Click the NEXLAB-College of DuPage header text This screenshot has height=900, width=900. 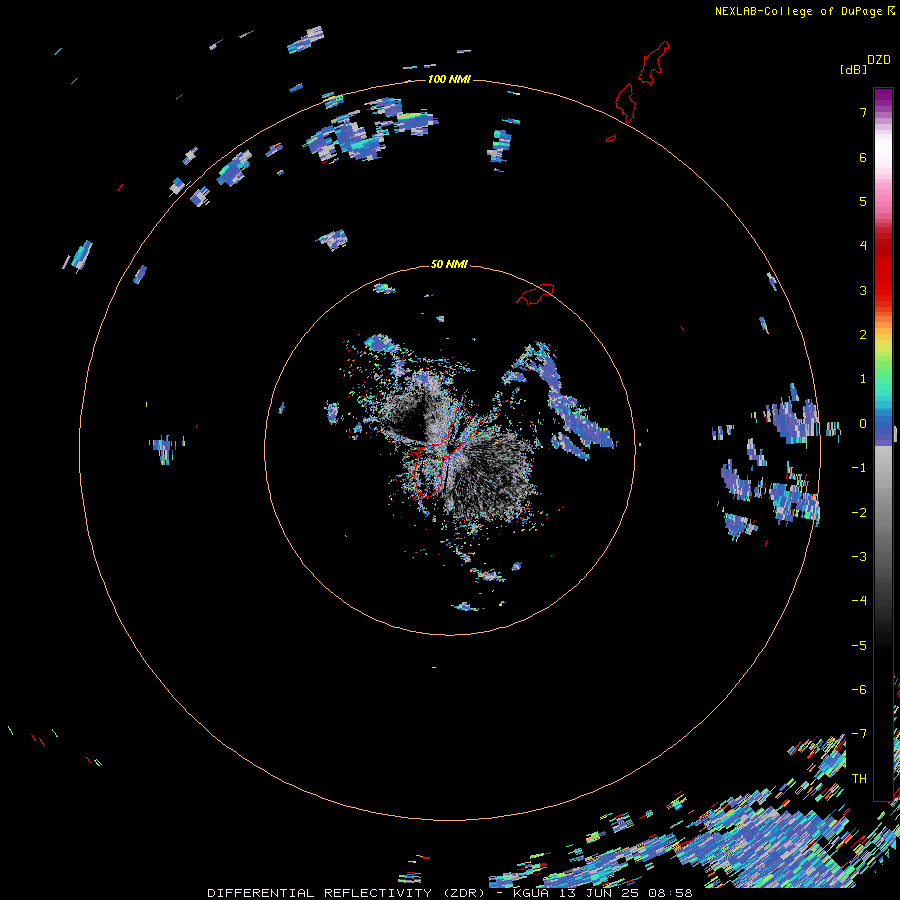tap(798, 11)
